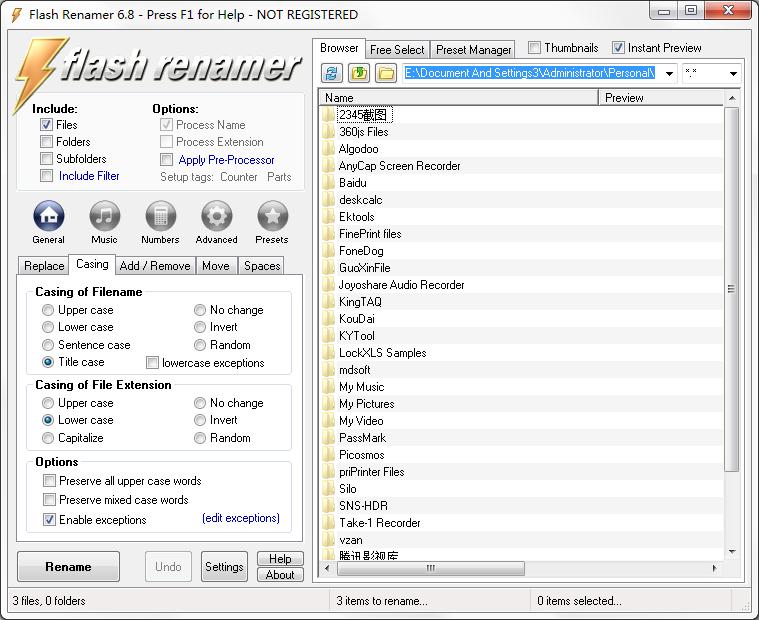The height and width of the screenshot is (620, 759).
Task: Select the Joyoshare Audio Recorder row
Action: point(521,285)
